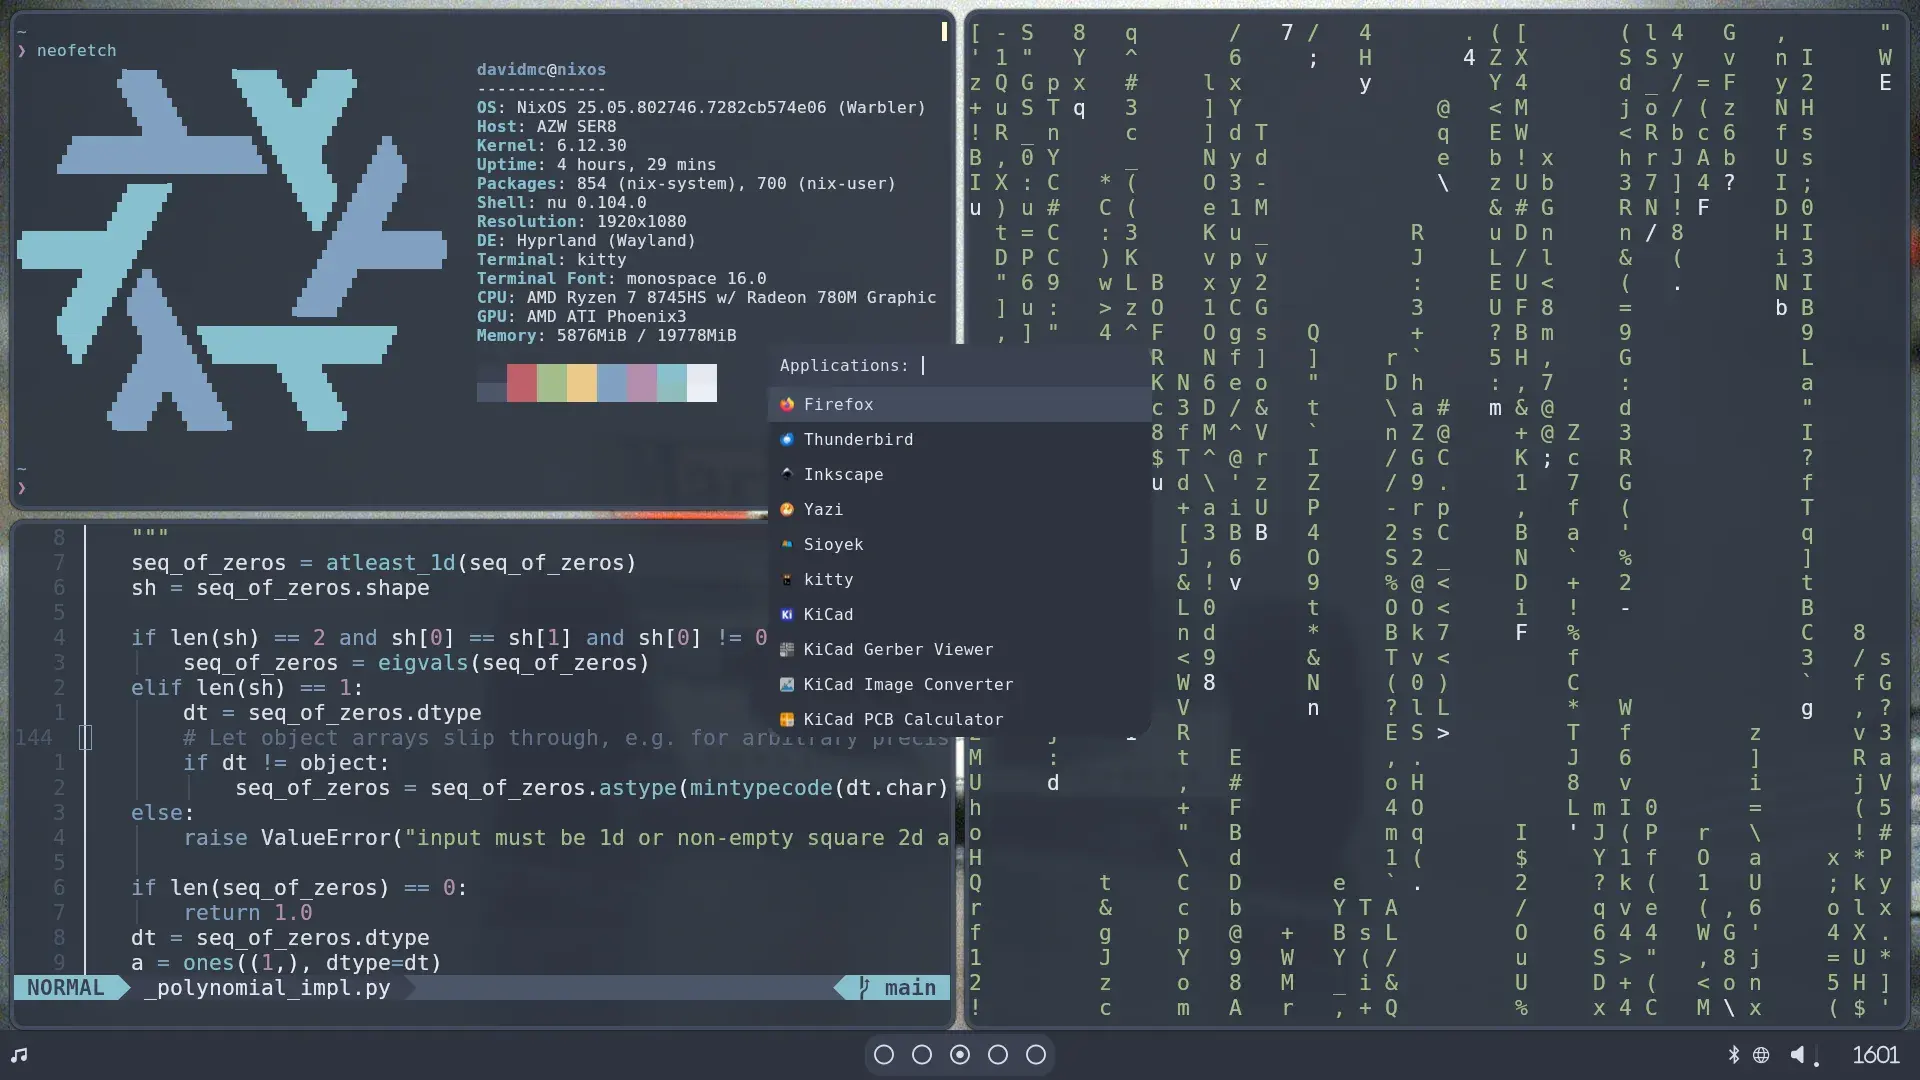Switch to the fifth workspace circle
Viewport: 1920px width, 1080px height.
point(1036,1054)
